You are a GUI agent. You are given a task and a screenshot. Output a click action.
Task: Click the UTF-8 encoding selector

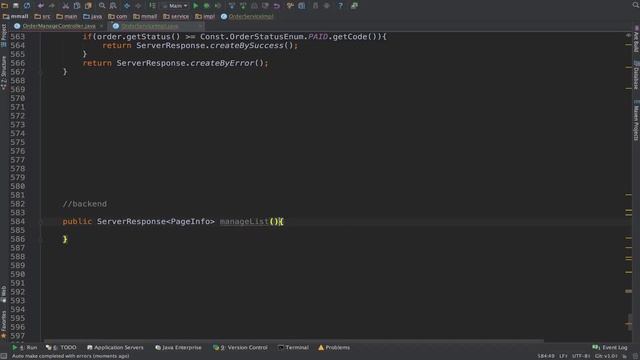pos(581,356)
